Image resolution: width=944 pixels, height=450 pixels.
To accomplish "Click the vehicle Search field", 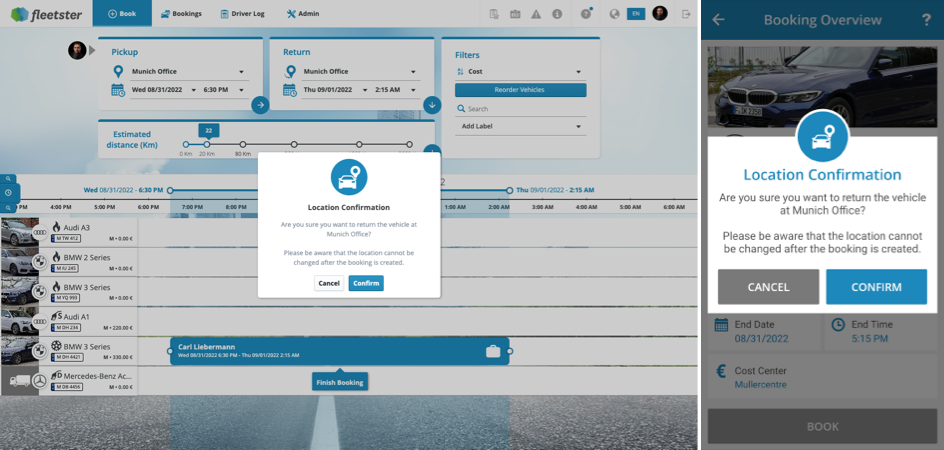I will 520,109.
